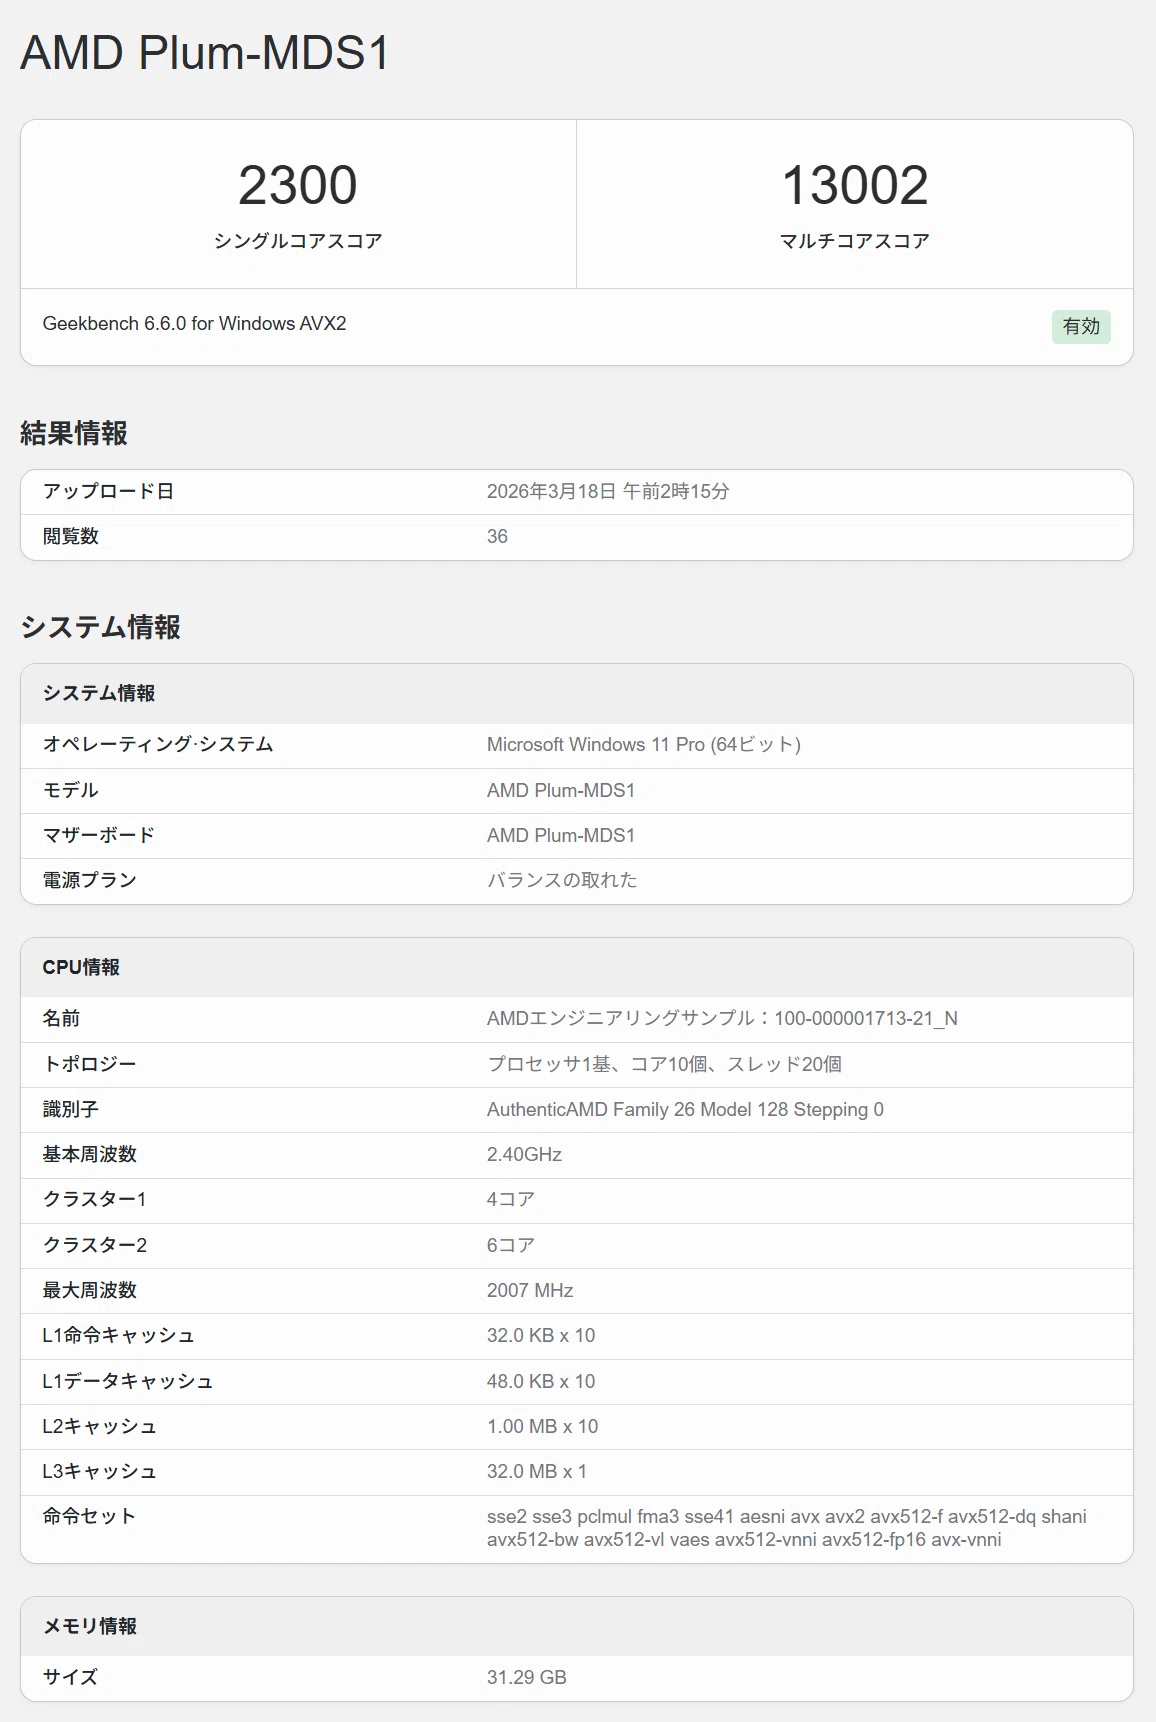Click the 基本周波数 row label
This screenshot has width=1156, height=1722.
[x=89, y=1154]
